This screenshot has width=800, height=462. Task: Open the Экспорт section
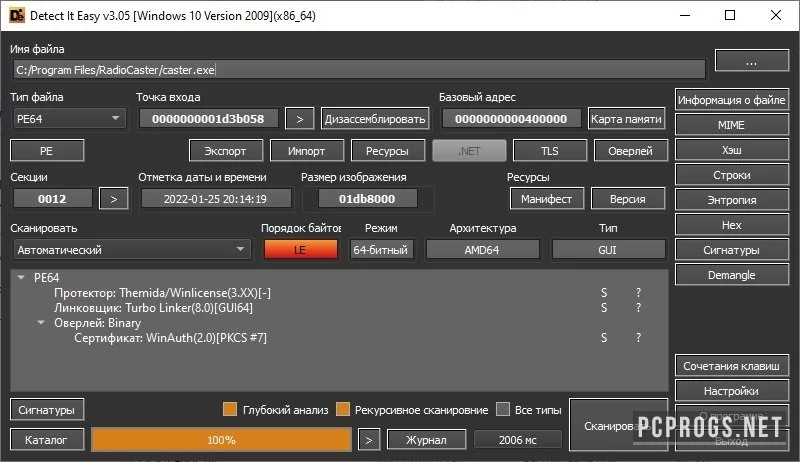(226, 151)
